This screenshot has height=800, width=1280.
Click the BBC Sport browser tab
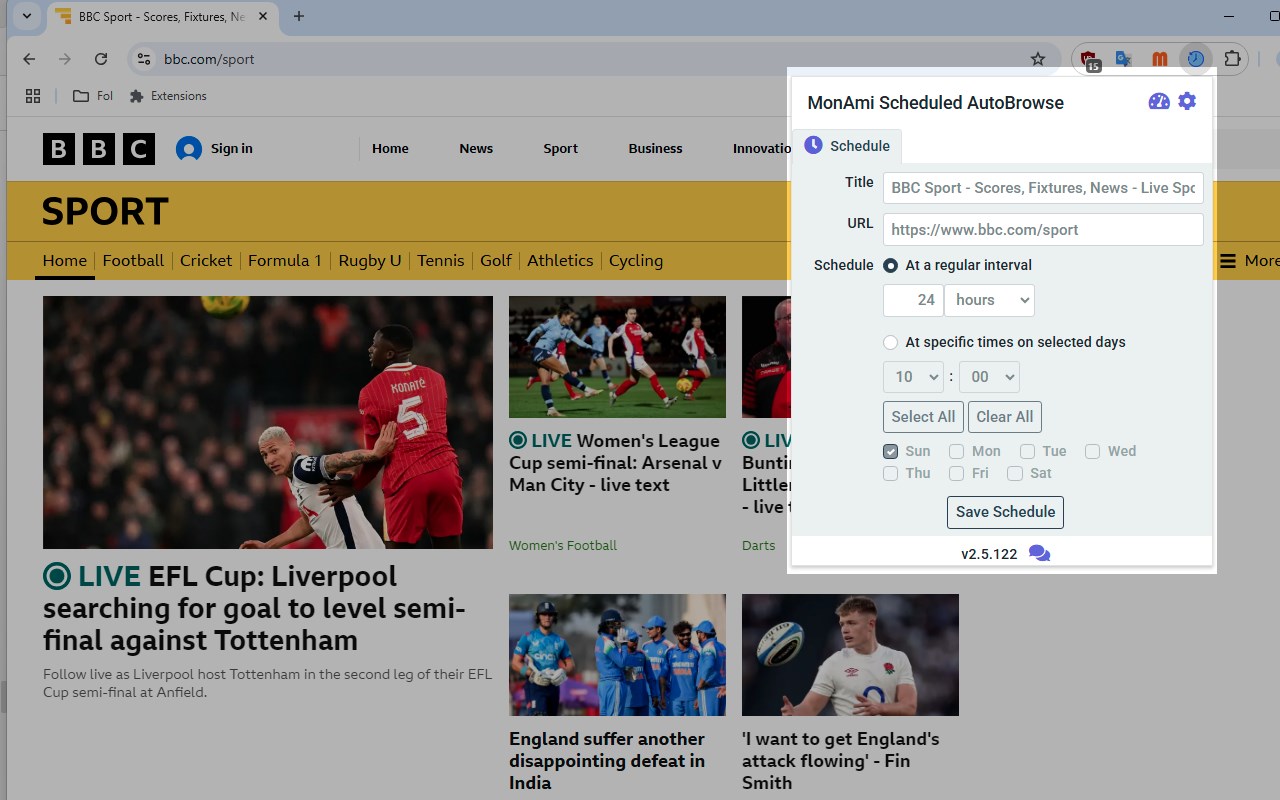click(162, 16)
